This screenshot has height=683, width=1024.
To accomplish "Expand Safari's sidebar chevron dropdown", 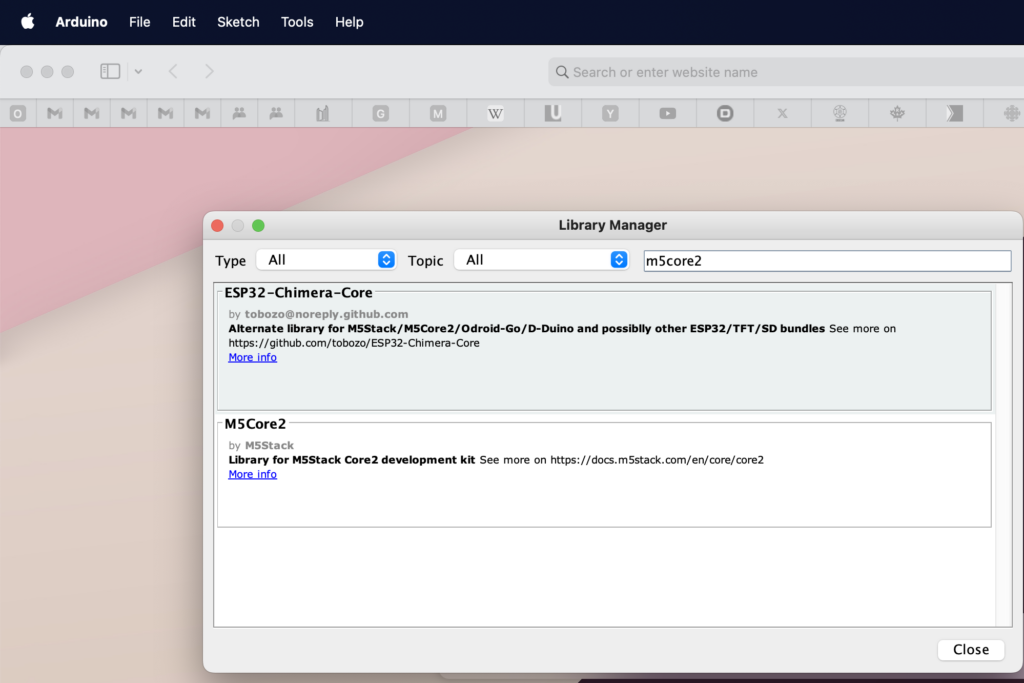I will 138,71.
